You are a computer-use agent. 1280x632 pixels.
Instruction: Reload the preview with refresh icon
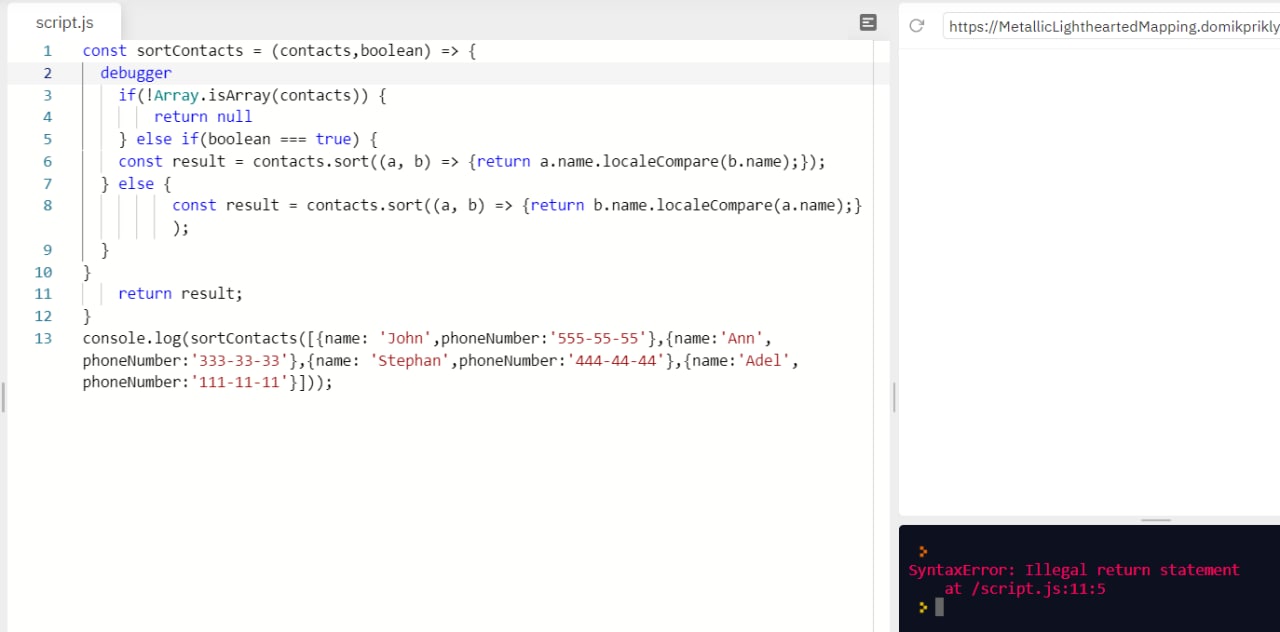916,26
